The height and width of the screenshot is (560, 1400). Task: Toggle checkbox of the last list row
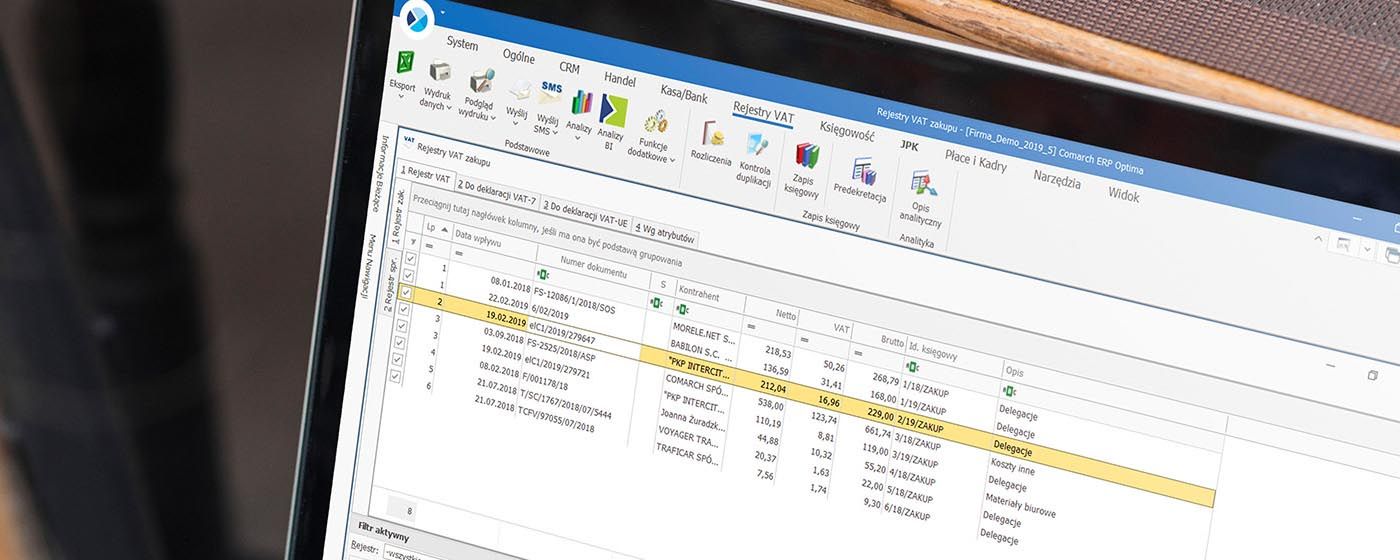[395, 376]
